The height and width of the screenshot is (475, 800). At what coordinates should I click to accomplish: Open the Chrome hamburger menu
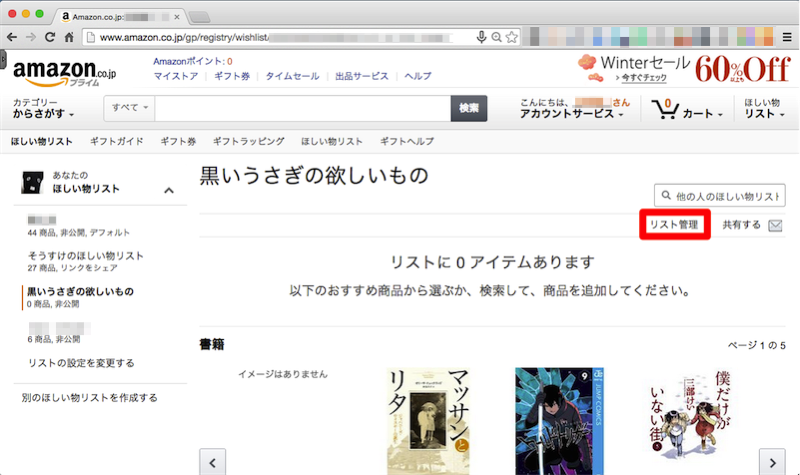[787, 37]
